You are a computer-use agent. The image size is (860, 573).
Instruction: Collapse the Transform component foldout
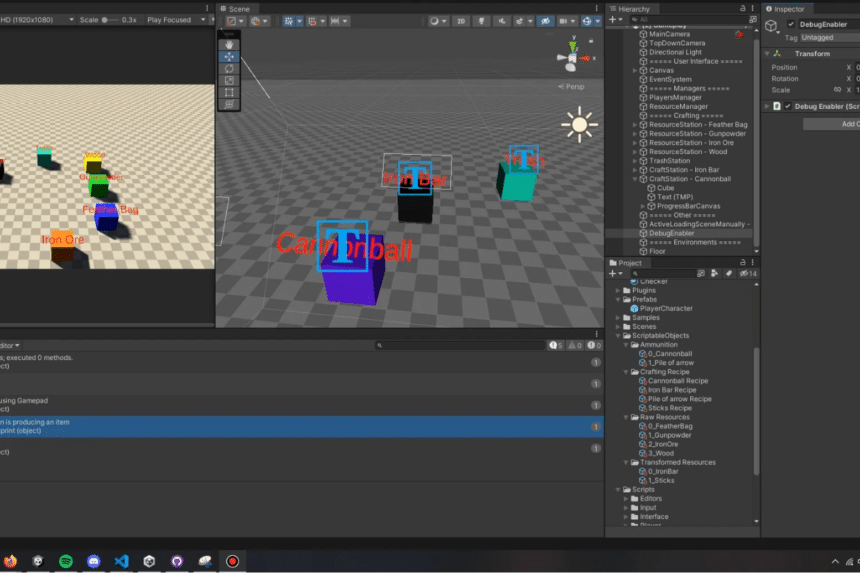767,54
